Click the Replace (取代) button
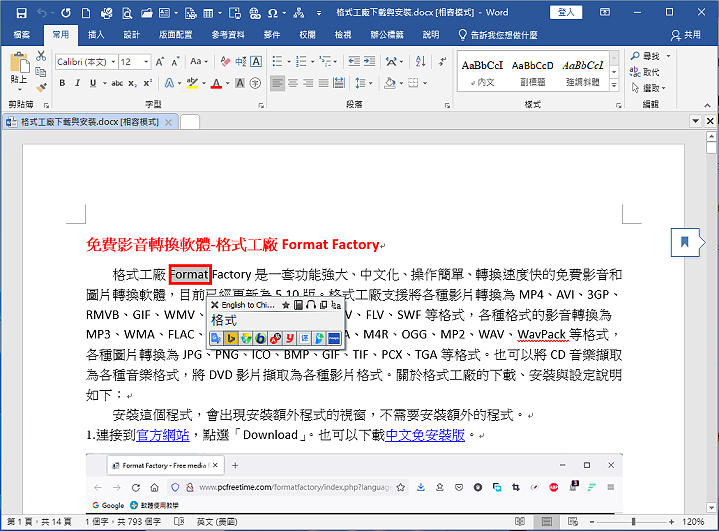719x531 pixels. coord(645,72)
